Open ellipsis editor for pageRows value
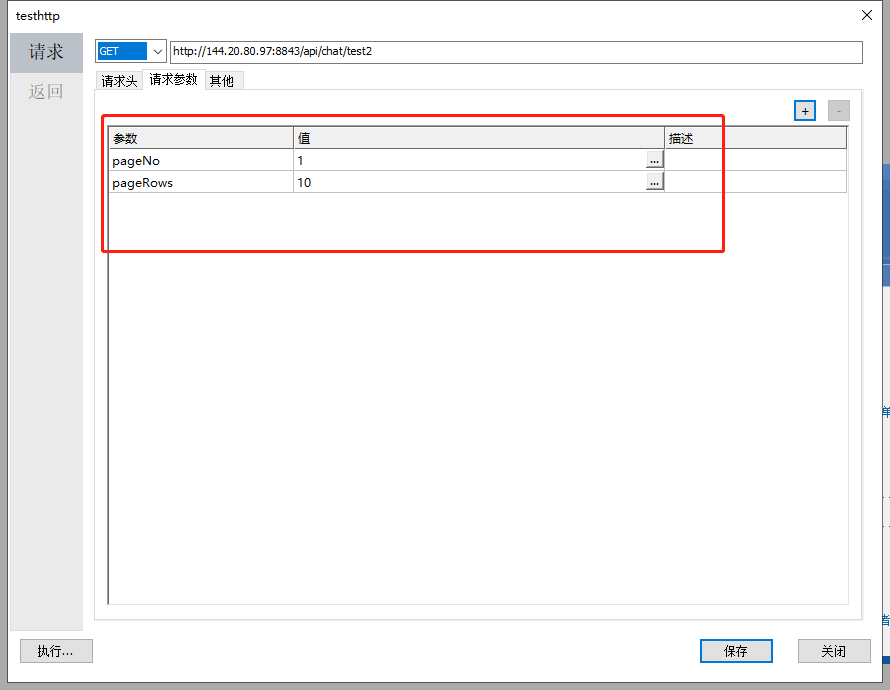This screenshot has height=690, width=890. 654,182
